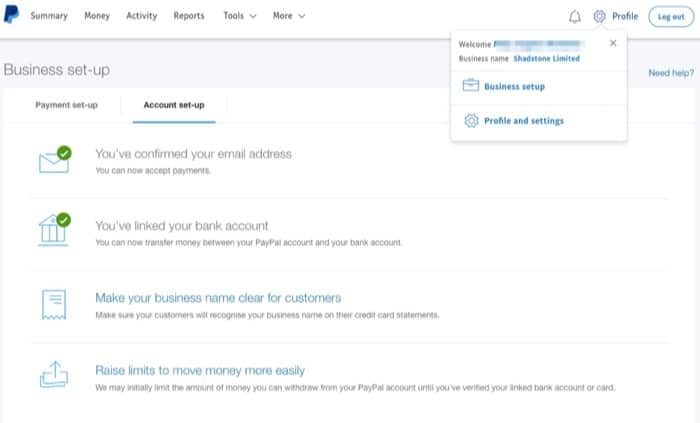Viewport: 700px width, 423px height.
Task: Click the upload icon for raise limits
Action: [54, 374]
